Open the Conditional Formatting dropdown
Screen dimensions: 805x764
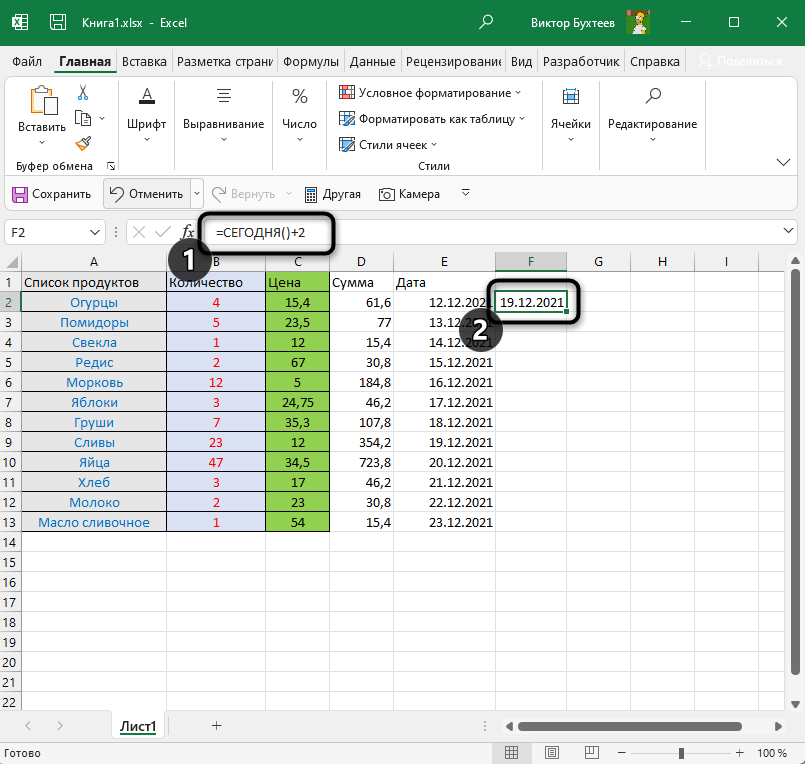click(430, 93)
